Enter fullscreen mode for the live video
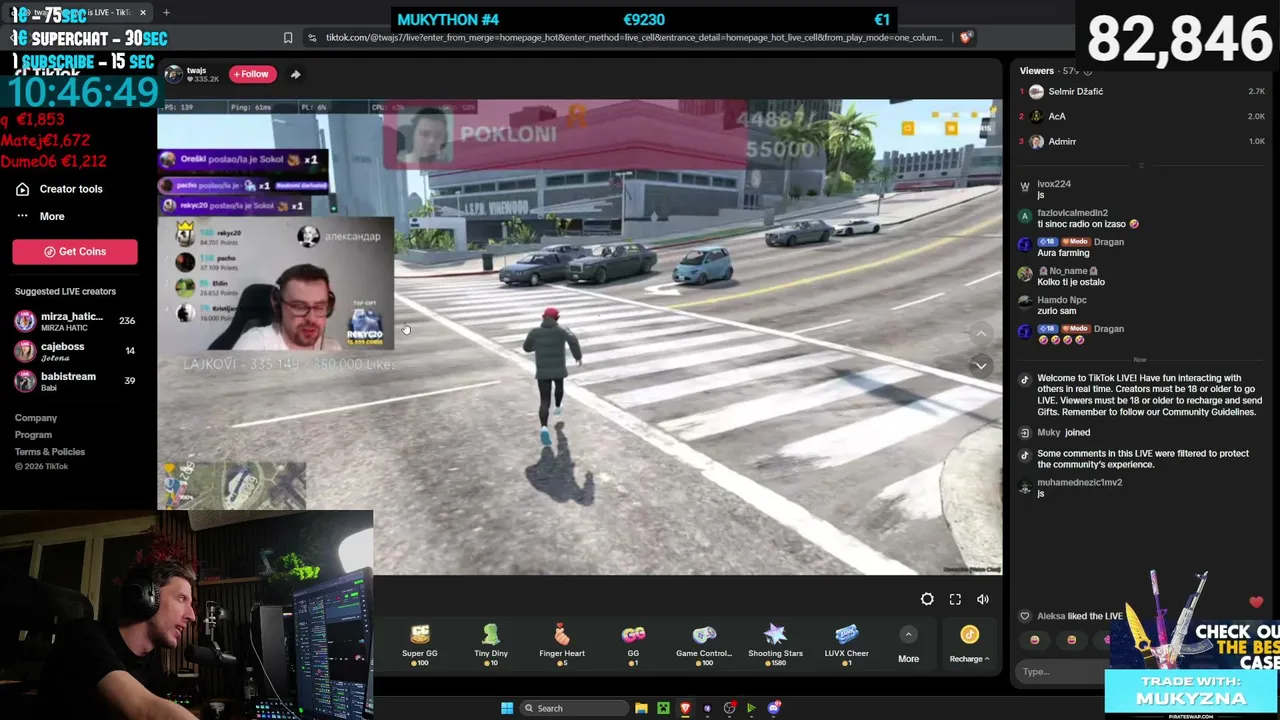Image resolution: width=1280 pixels, height=720 pixels. tap(955, 599)
